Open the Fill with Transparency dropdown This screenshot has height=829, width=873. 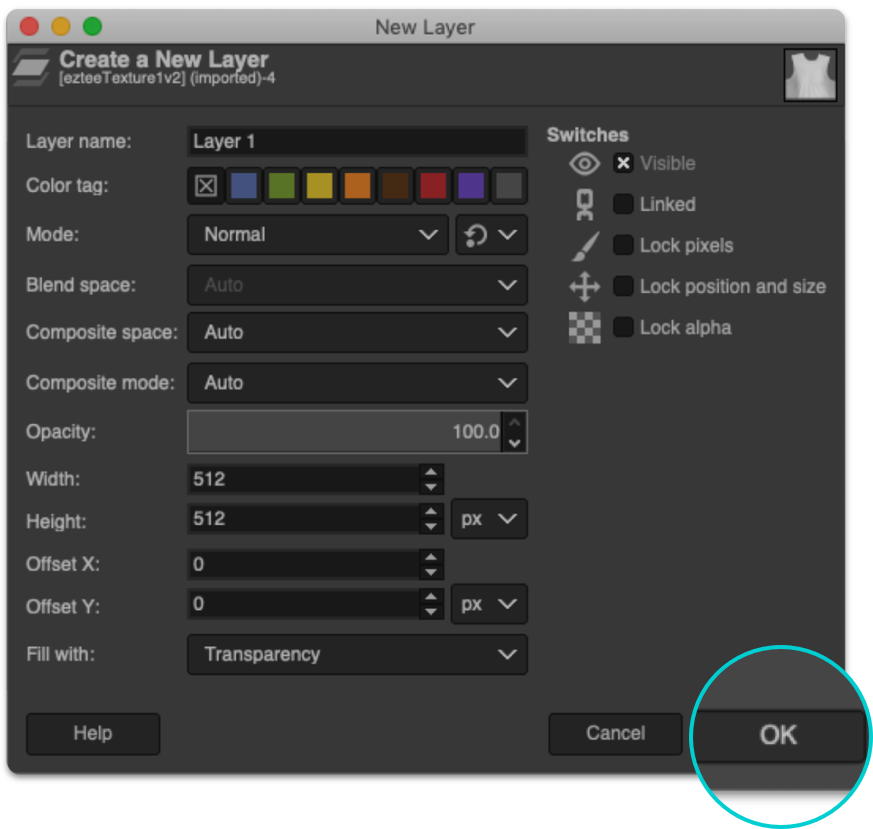pos(357,654)
